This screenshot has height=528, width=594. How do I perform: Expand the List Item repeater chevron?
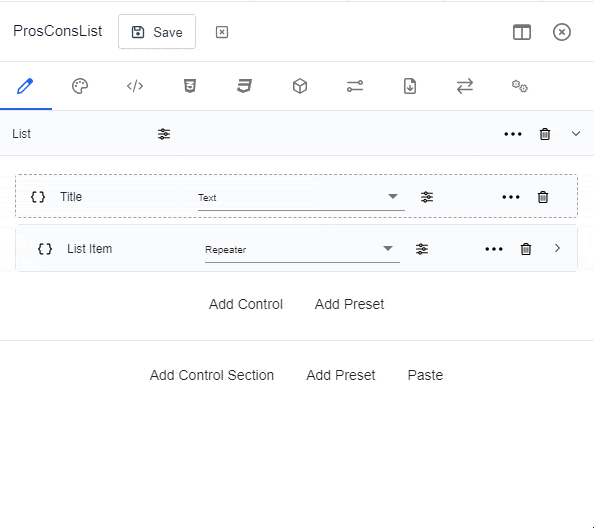tap(557, 248)
